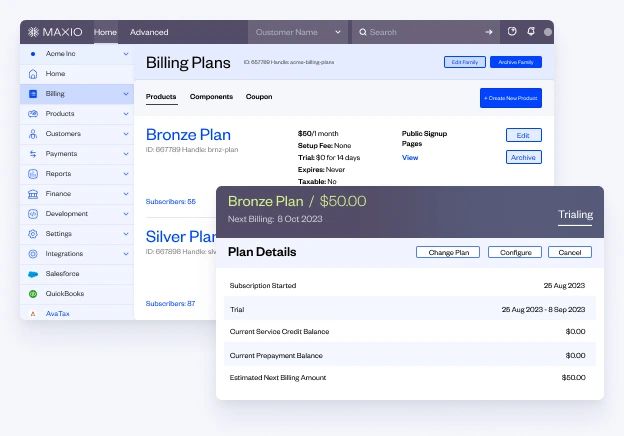Expand the Acme Inc account switcher
The height and width of the screenshot is (436, 624).
pyautogui.click(x=126, y=54)
